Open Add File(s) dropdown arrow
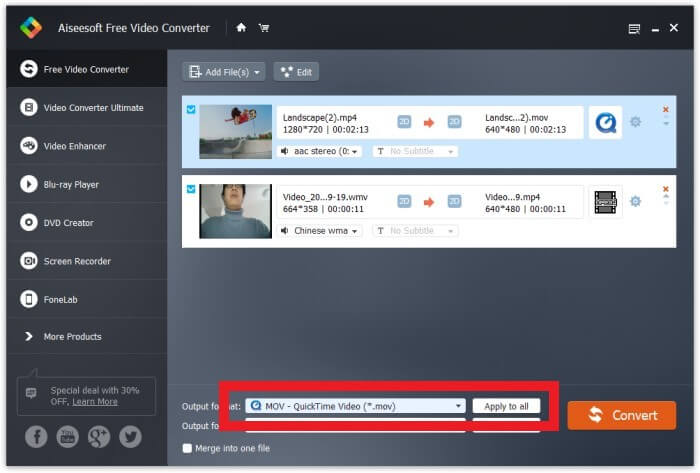700x473 pixels. (257, 72)
